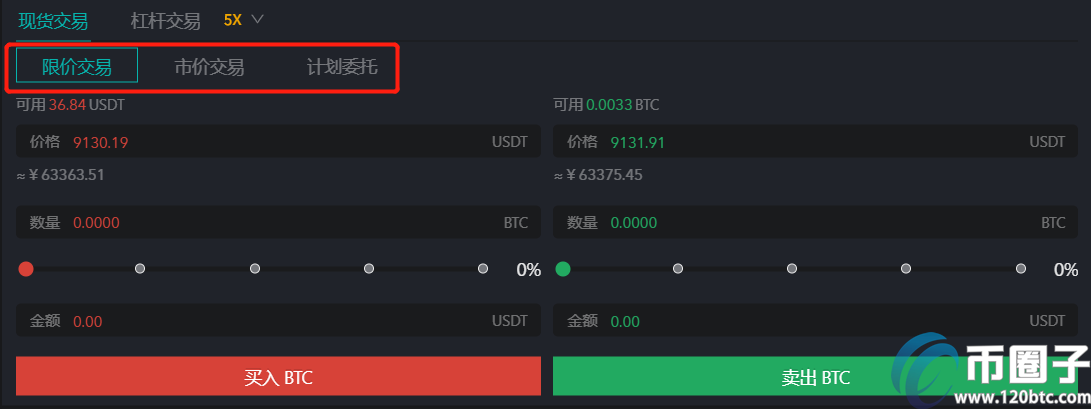Set buy slider to the 25% marker
The height and width of the screenshot is (409, 1091).
(140, 268)
